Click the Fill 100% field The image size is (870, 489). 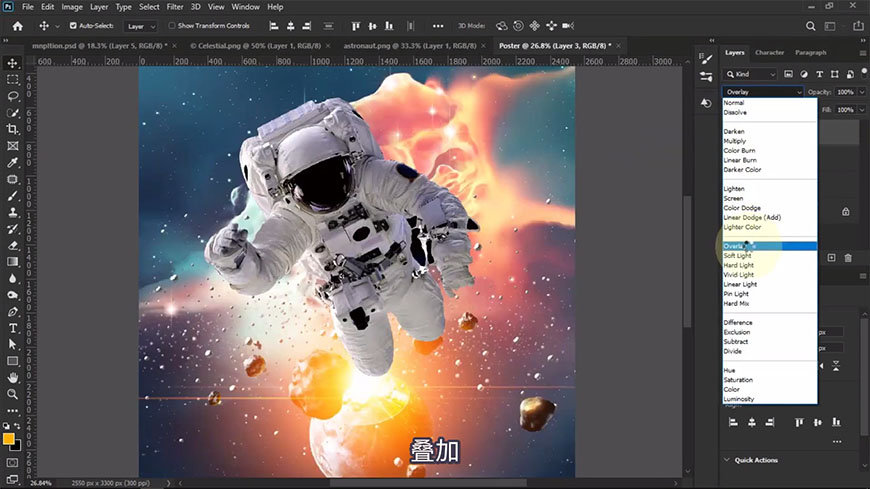point(846,110)
